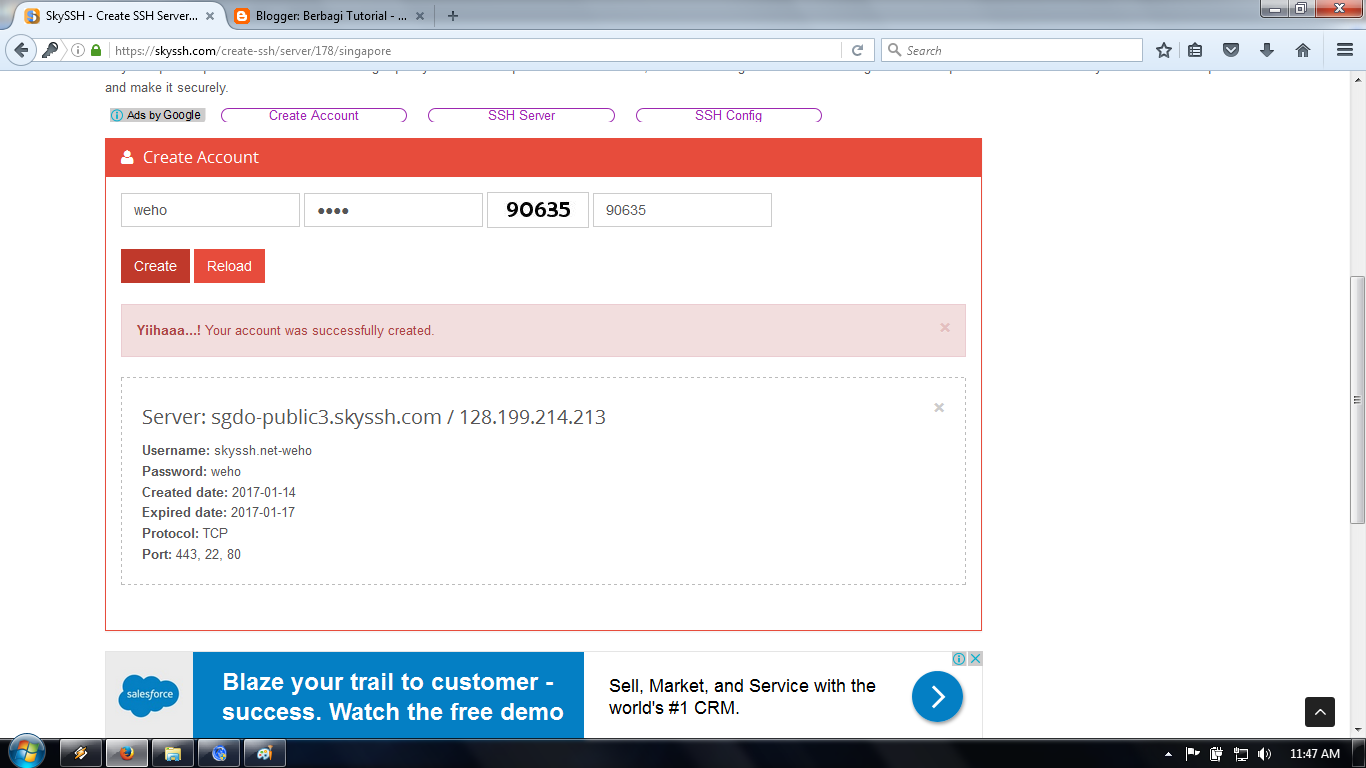The image size is (1366, 768).
Task: Open Windows Explorer from the taskbar
Action: pyautogui.click(x=172, y=752)
